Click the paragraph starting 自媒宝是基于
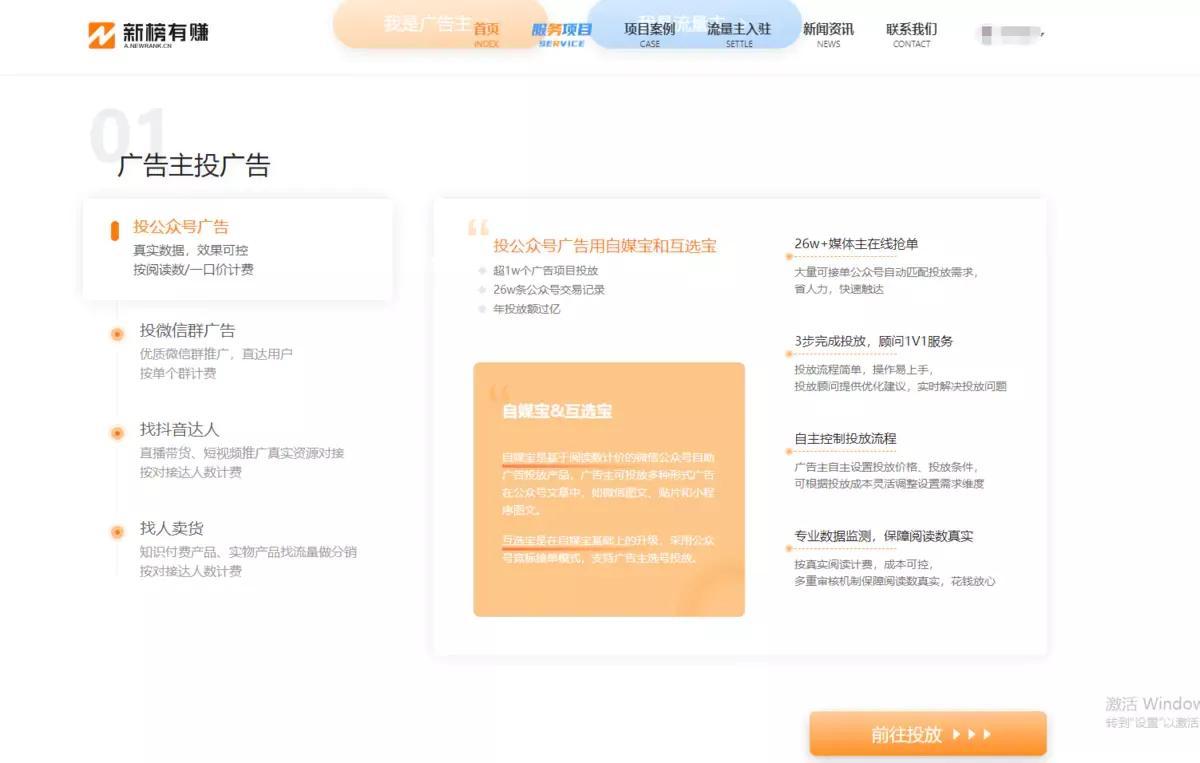Viewport: 1200px width, 763px height. [x=608, y=484]
